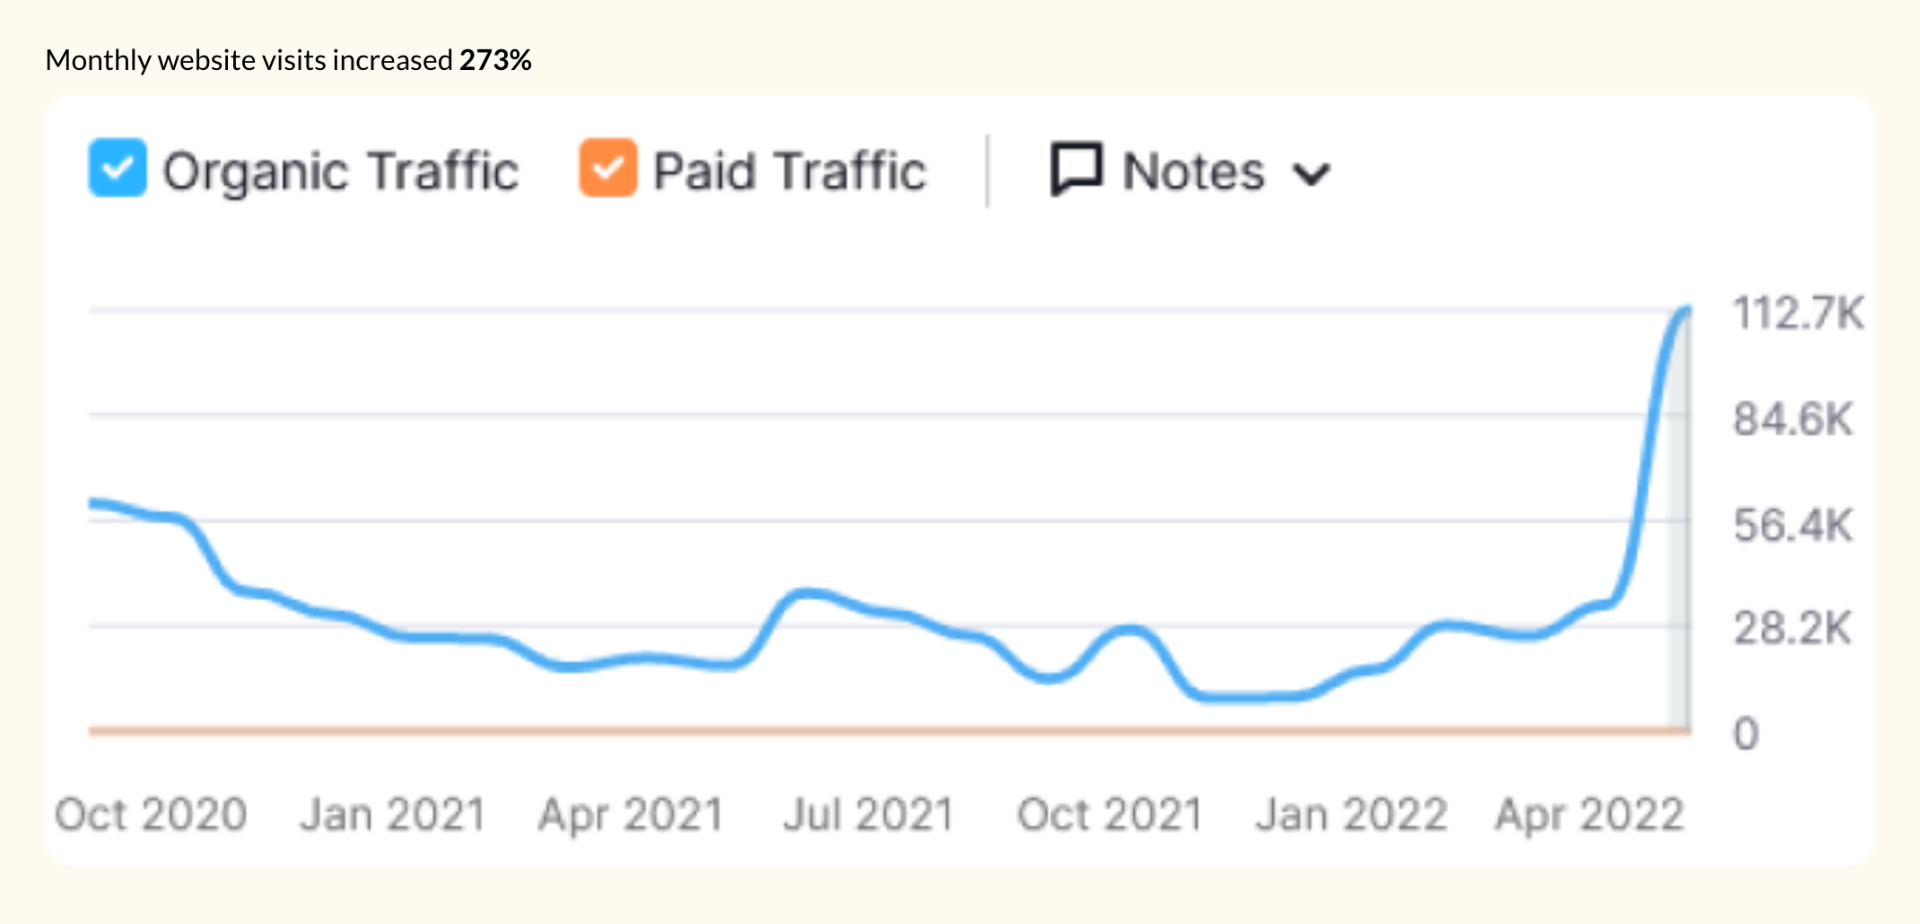Click the Organic Traffic label text
This screenshot has width=1920, height=924.
pos(341,171)
